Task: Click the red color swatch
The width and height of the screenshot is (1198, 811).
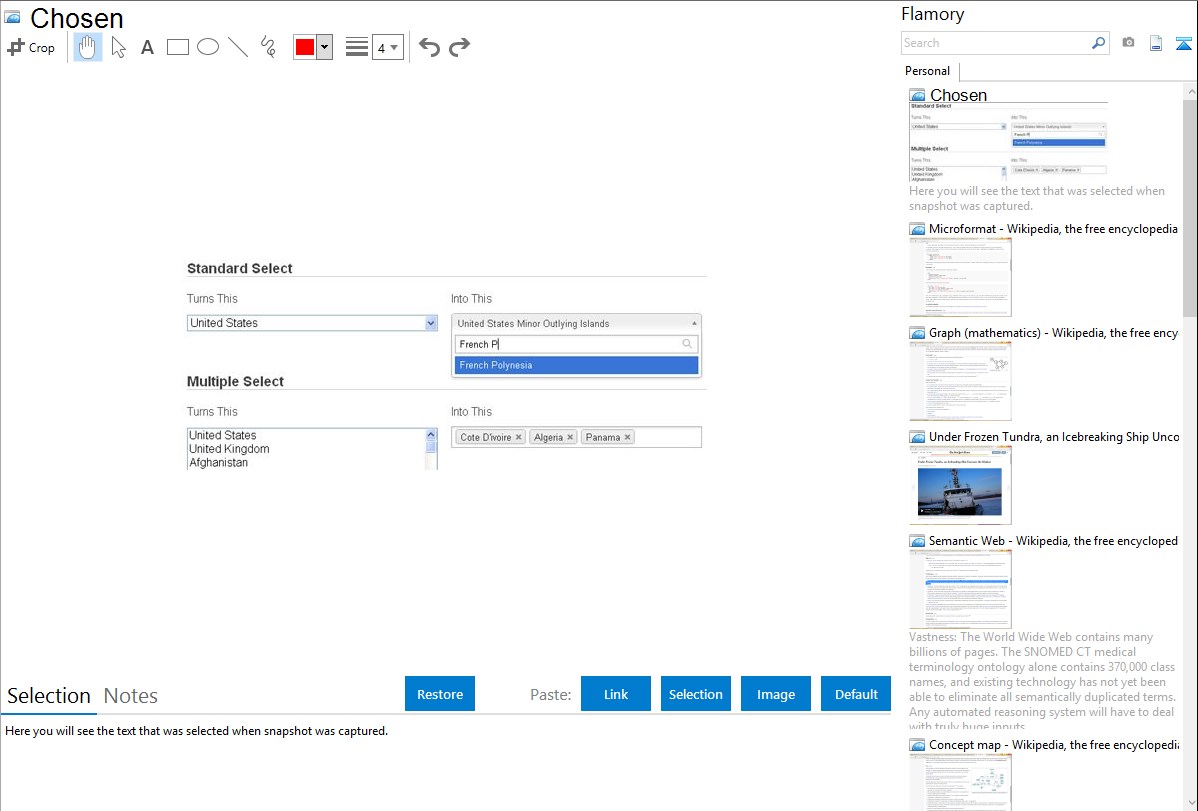Action: pyautogui.click(x=305, y=47)
